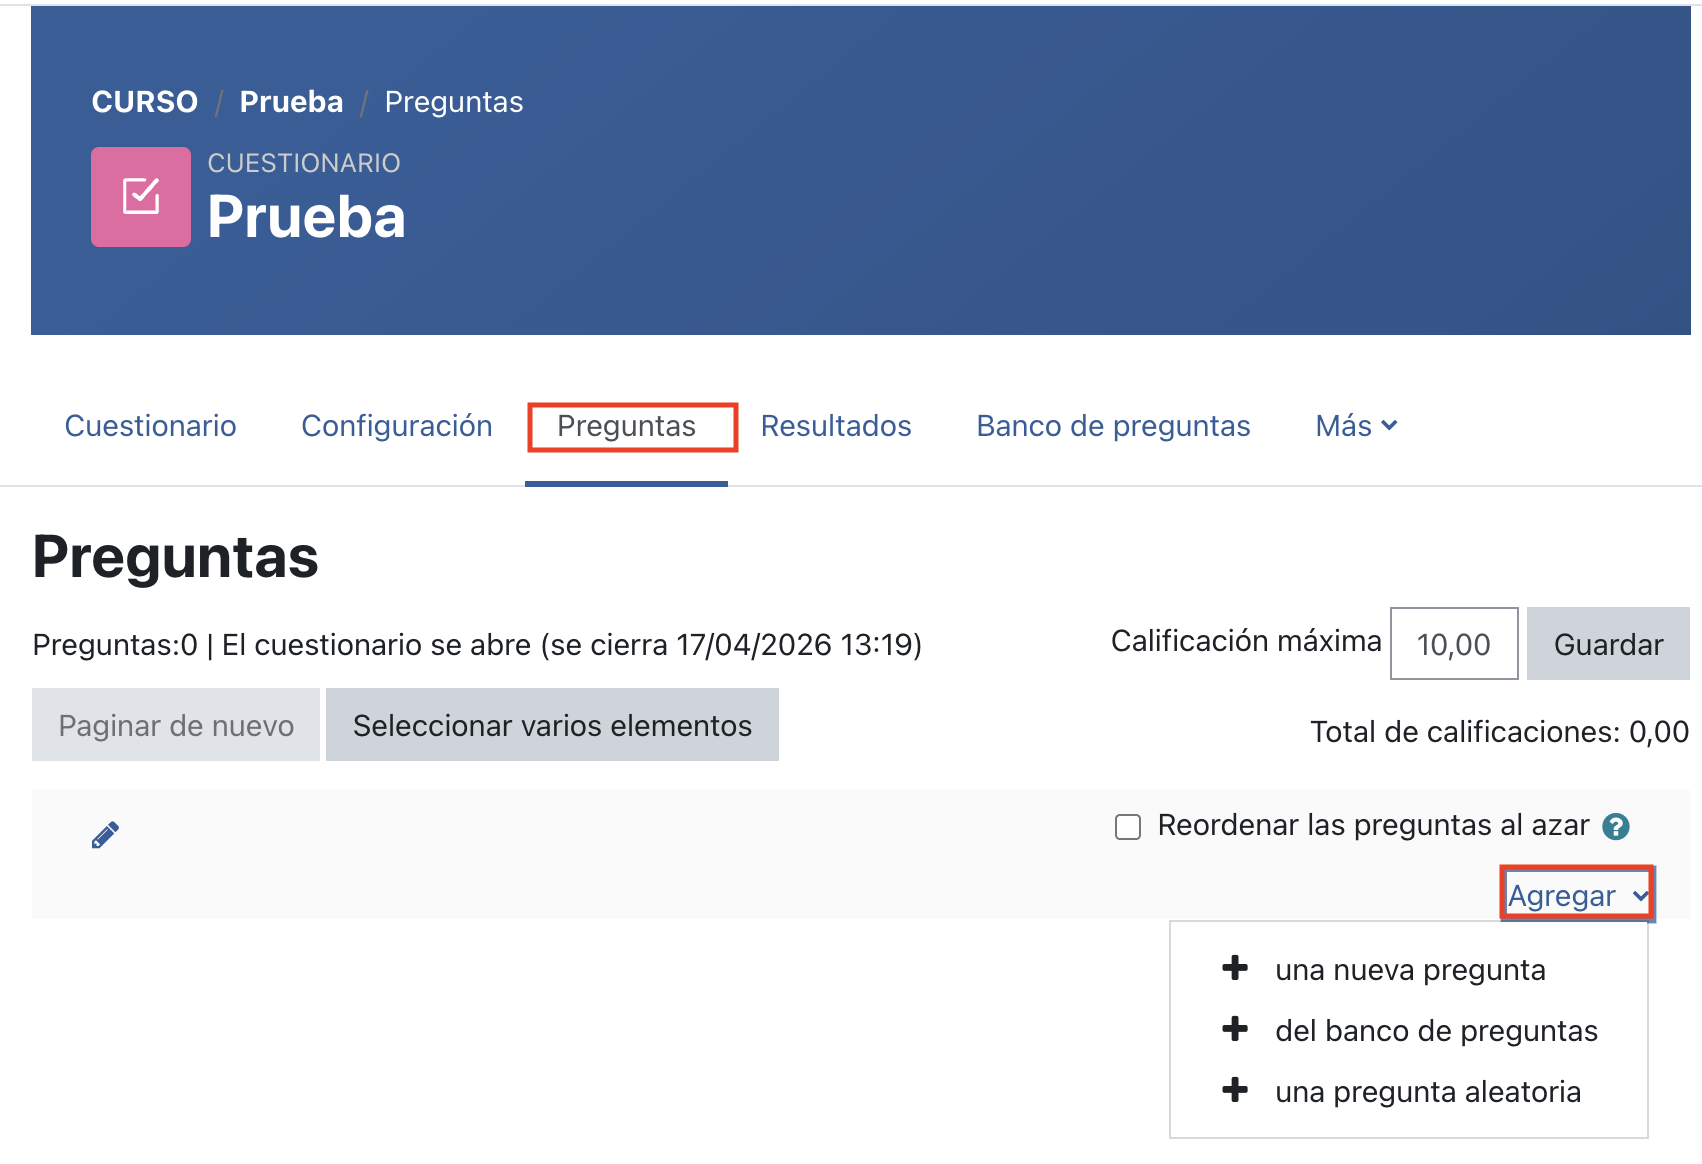Screen dimensions: 1702x1164
Task: Go to the Resultados tab
Action: (x=836, y=426)
